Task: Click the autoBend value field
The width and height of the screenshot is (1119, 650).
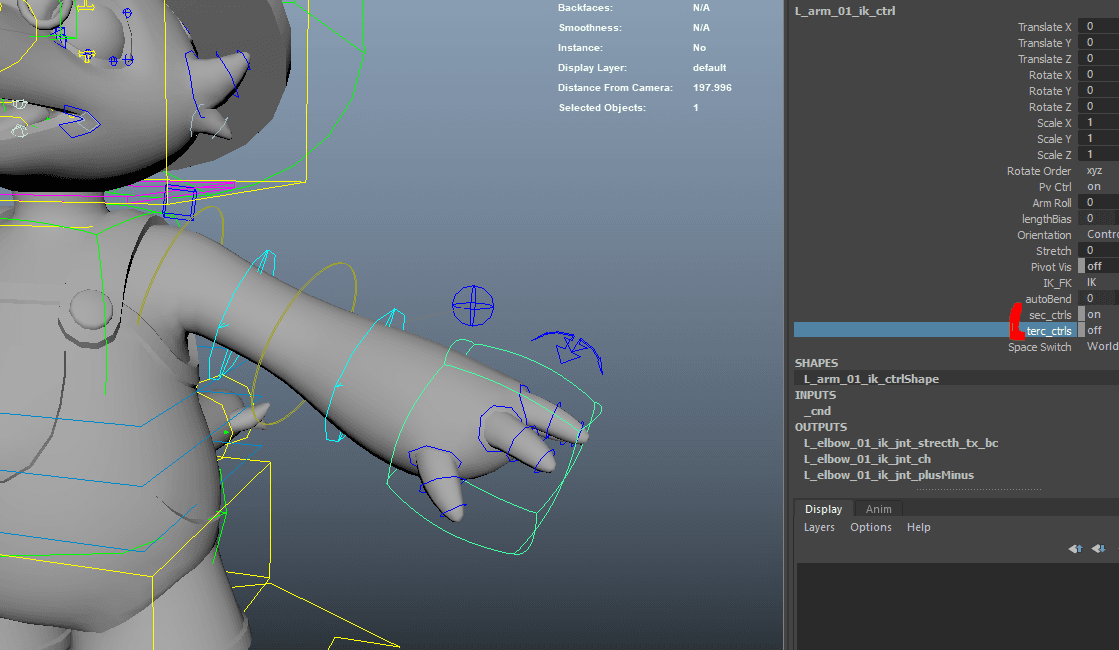Action: [1098, 298]
